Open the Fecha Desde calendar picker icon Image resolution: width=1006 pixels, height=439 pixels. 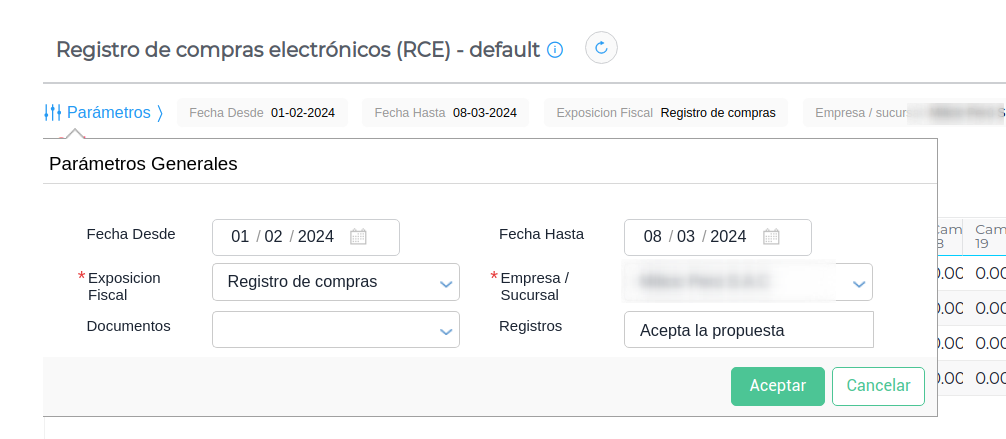pos(358,237)
